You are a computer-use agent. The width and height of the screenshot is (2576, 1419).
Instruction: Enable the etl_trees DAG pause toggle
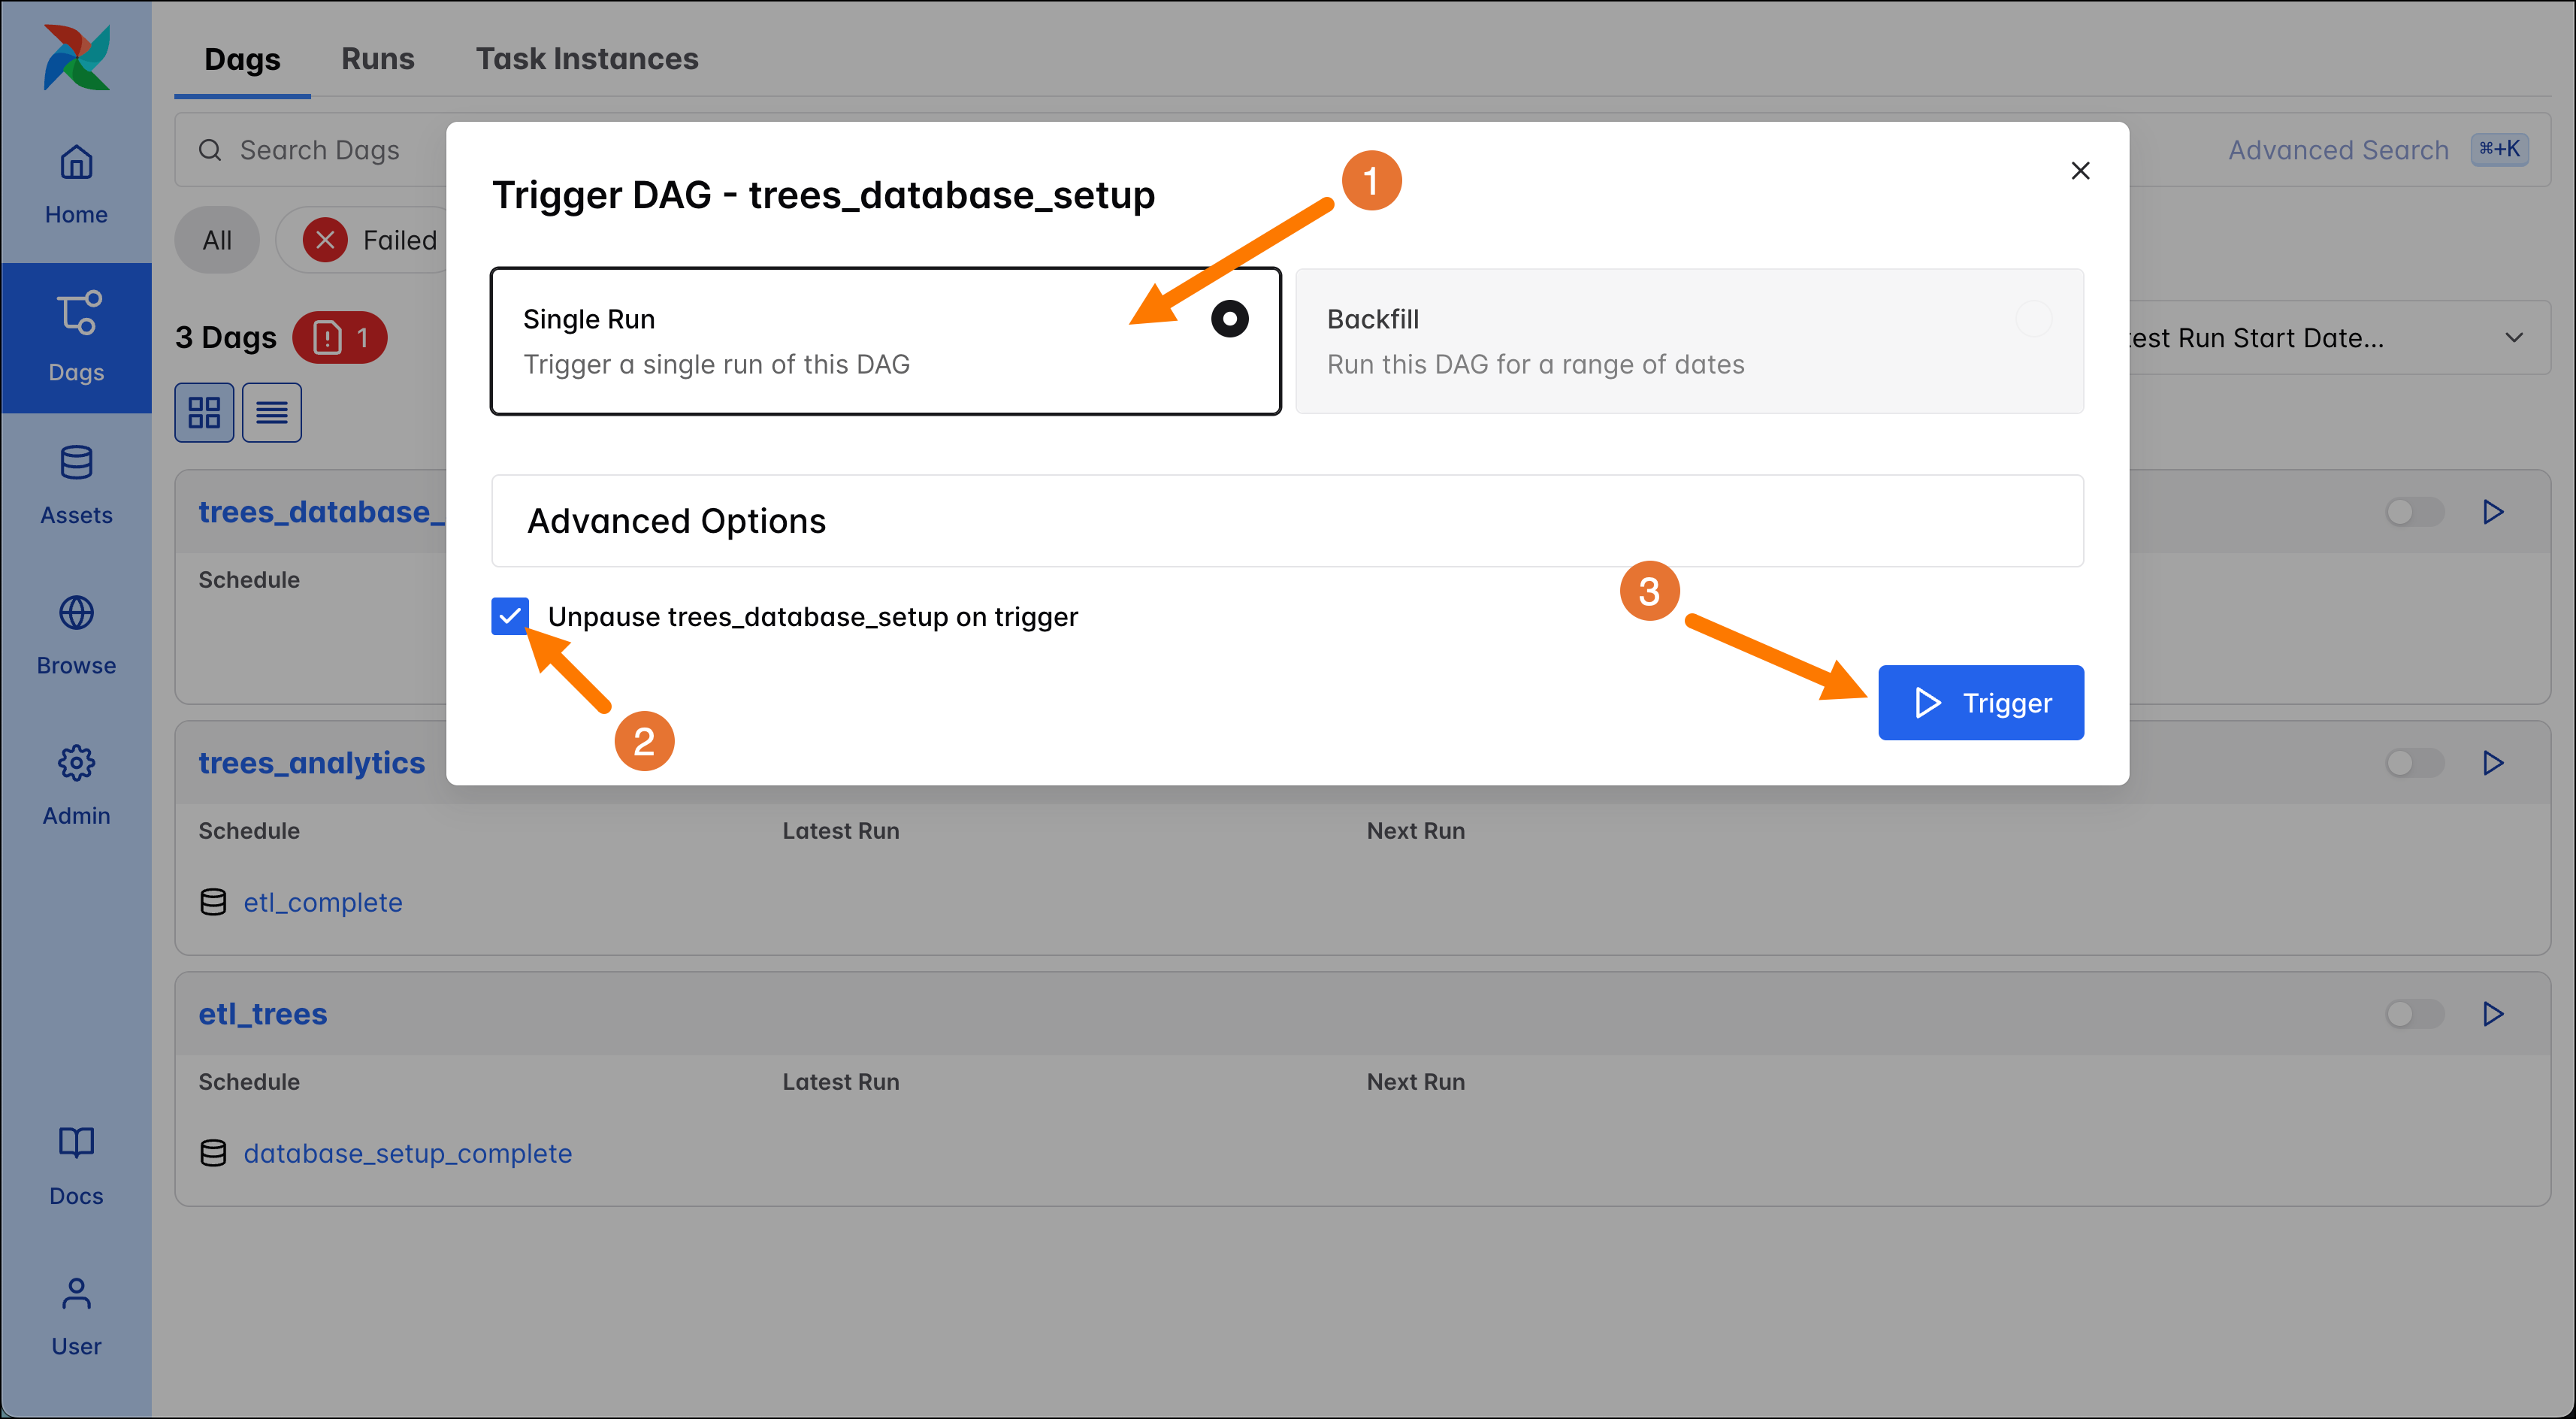tap(2412, 1013)
